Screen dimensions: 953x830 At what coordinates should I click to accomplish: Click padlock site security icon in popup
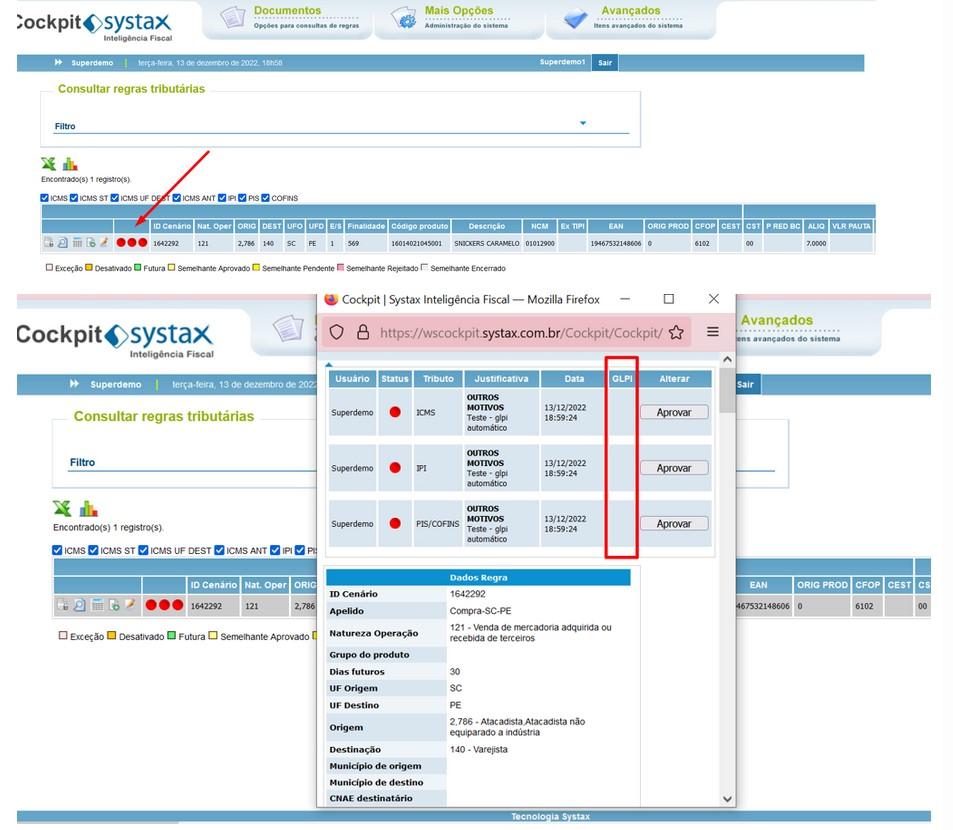[x=363, y=332]
